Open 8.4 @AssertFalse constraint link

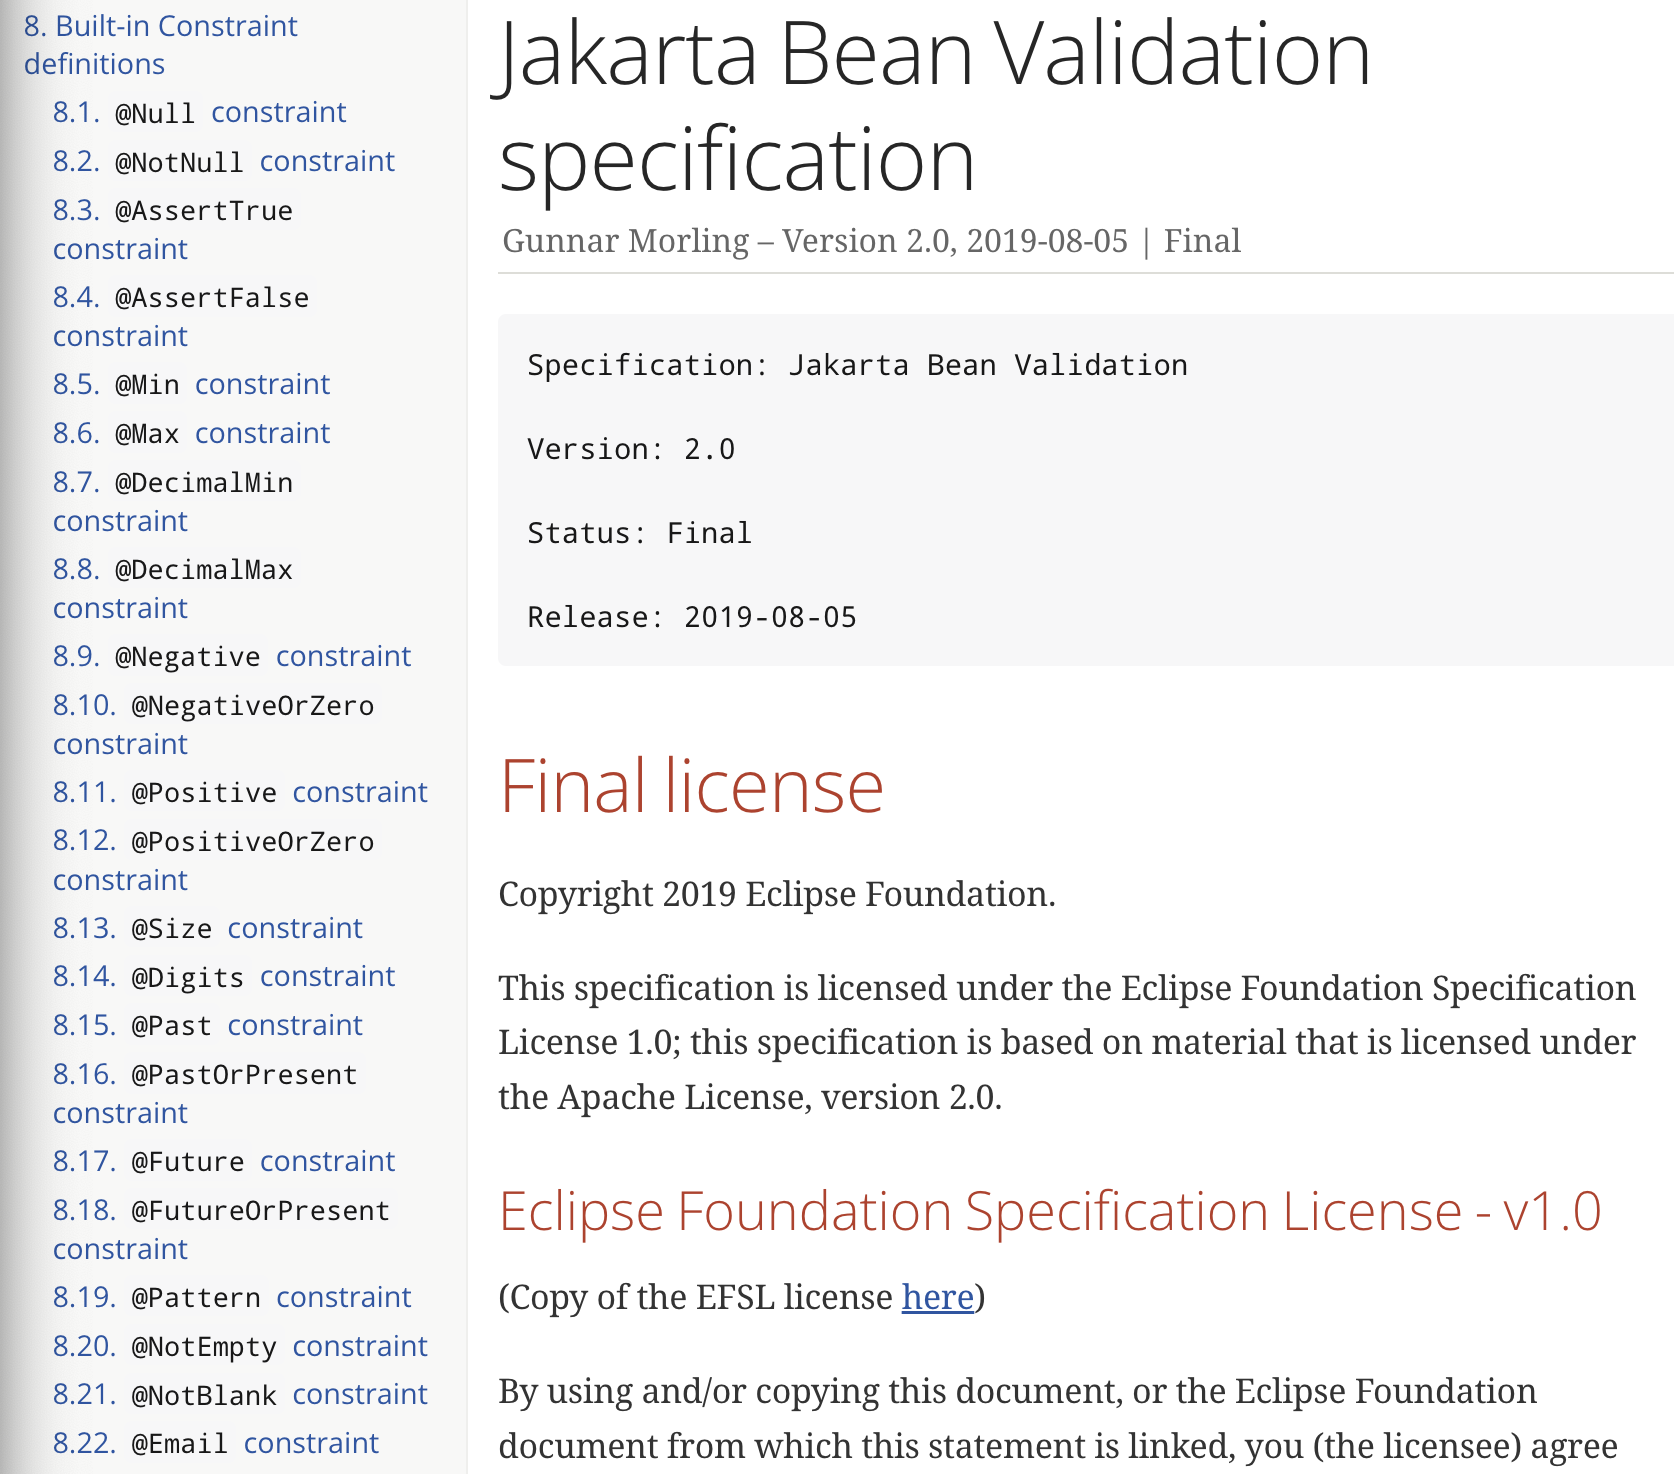[181, 316]
